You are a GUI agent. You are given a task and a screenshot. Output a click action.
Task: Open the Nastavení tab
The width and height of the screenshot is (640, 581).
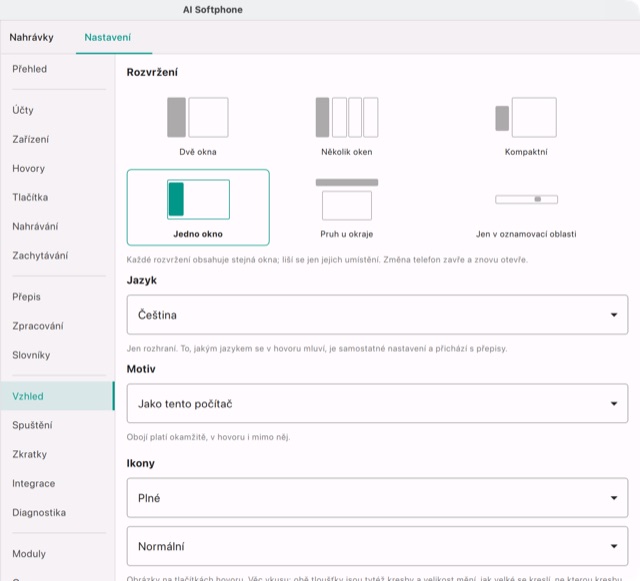coord(108,38)
